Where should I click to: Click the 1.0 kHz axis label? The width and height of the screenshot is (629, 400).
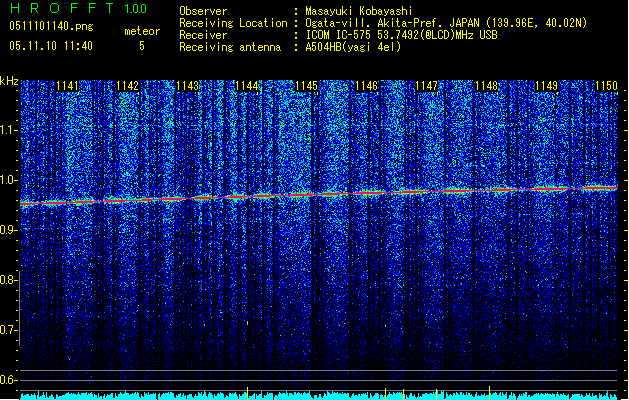click(9, 181)
